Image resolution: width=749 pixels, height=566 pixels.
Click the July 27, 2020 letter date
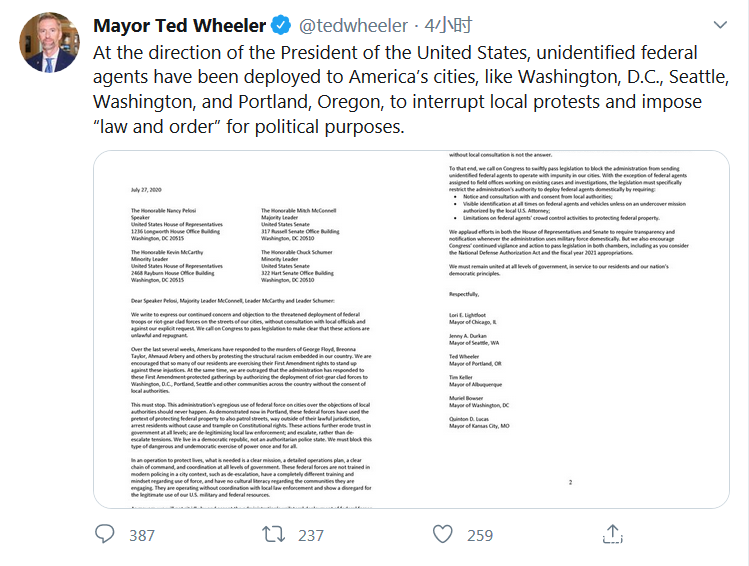pyautogui.click(x=146, y=188)
